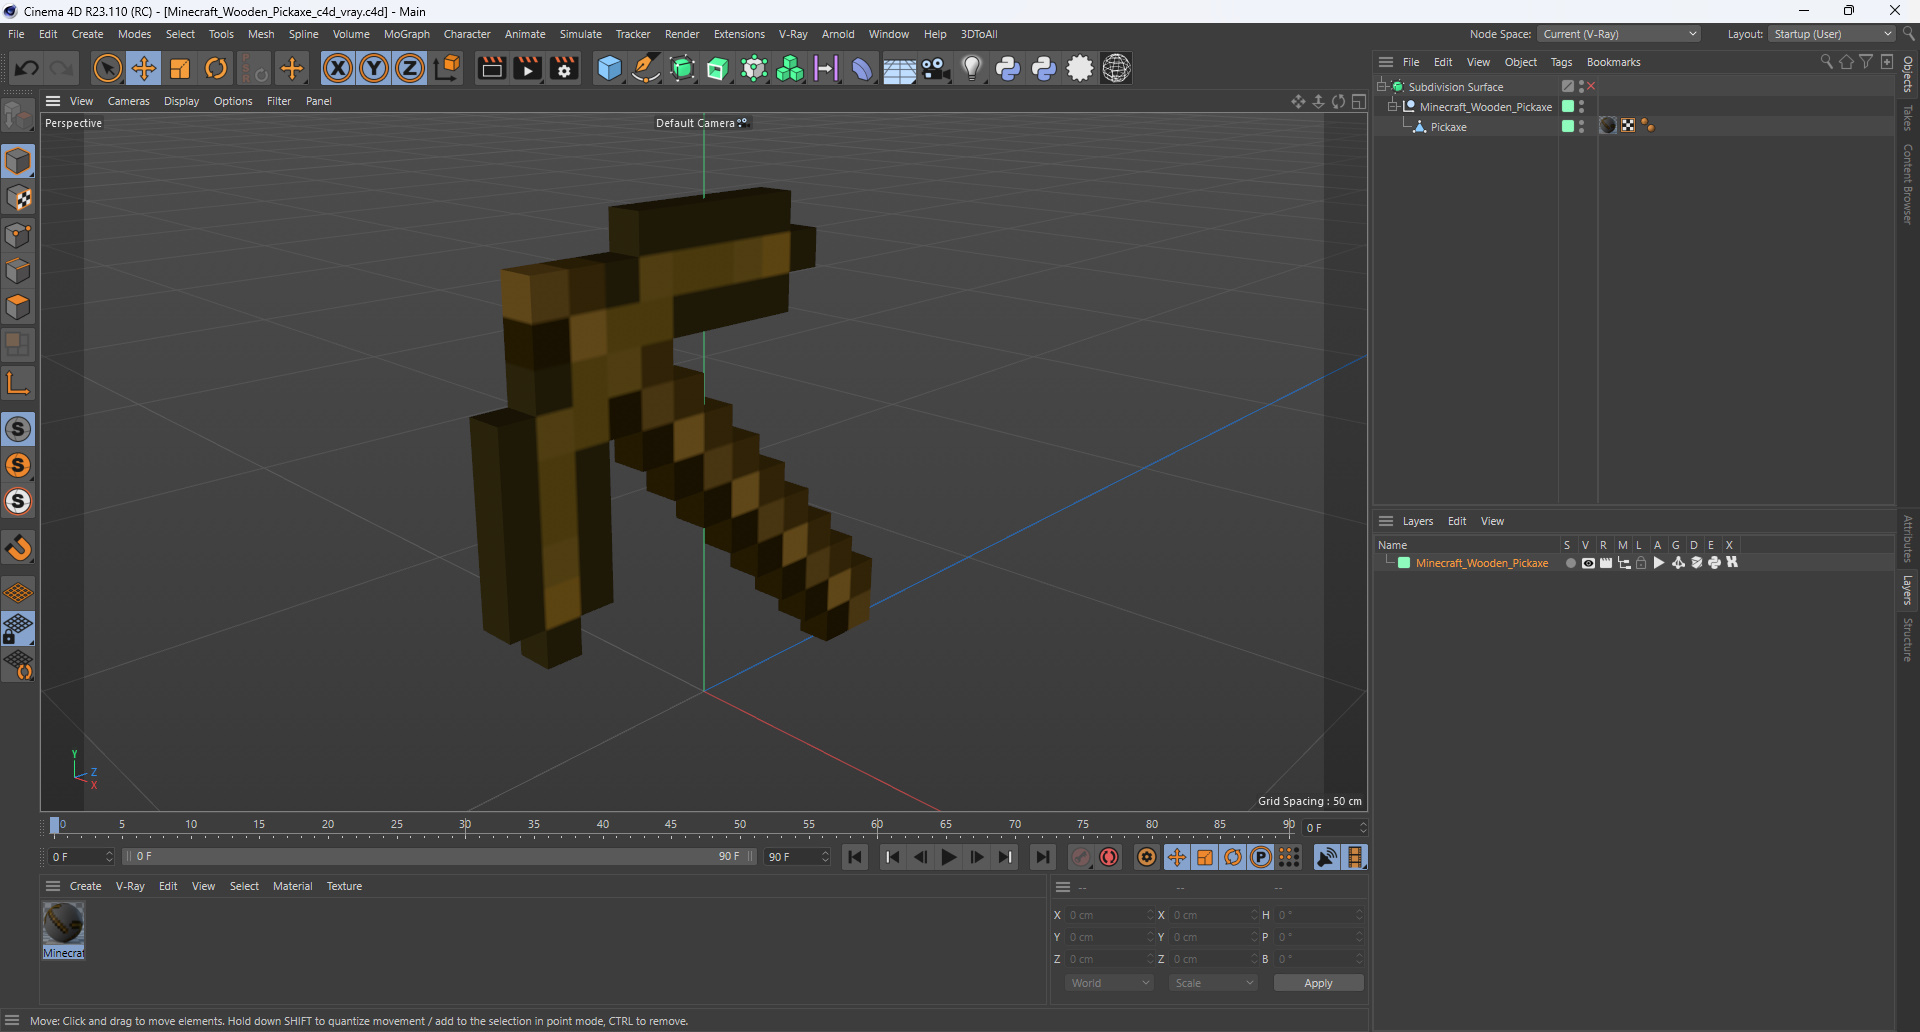
Task: Open the Spline Pen tool
Action: pos(646,68)
